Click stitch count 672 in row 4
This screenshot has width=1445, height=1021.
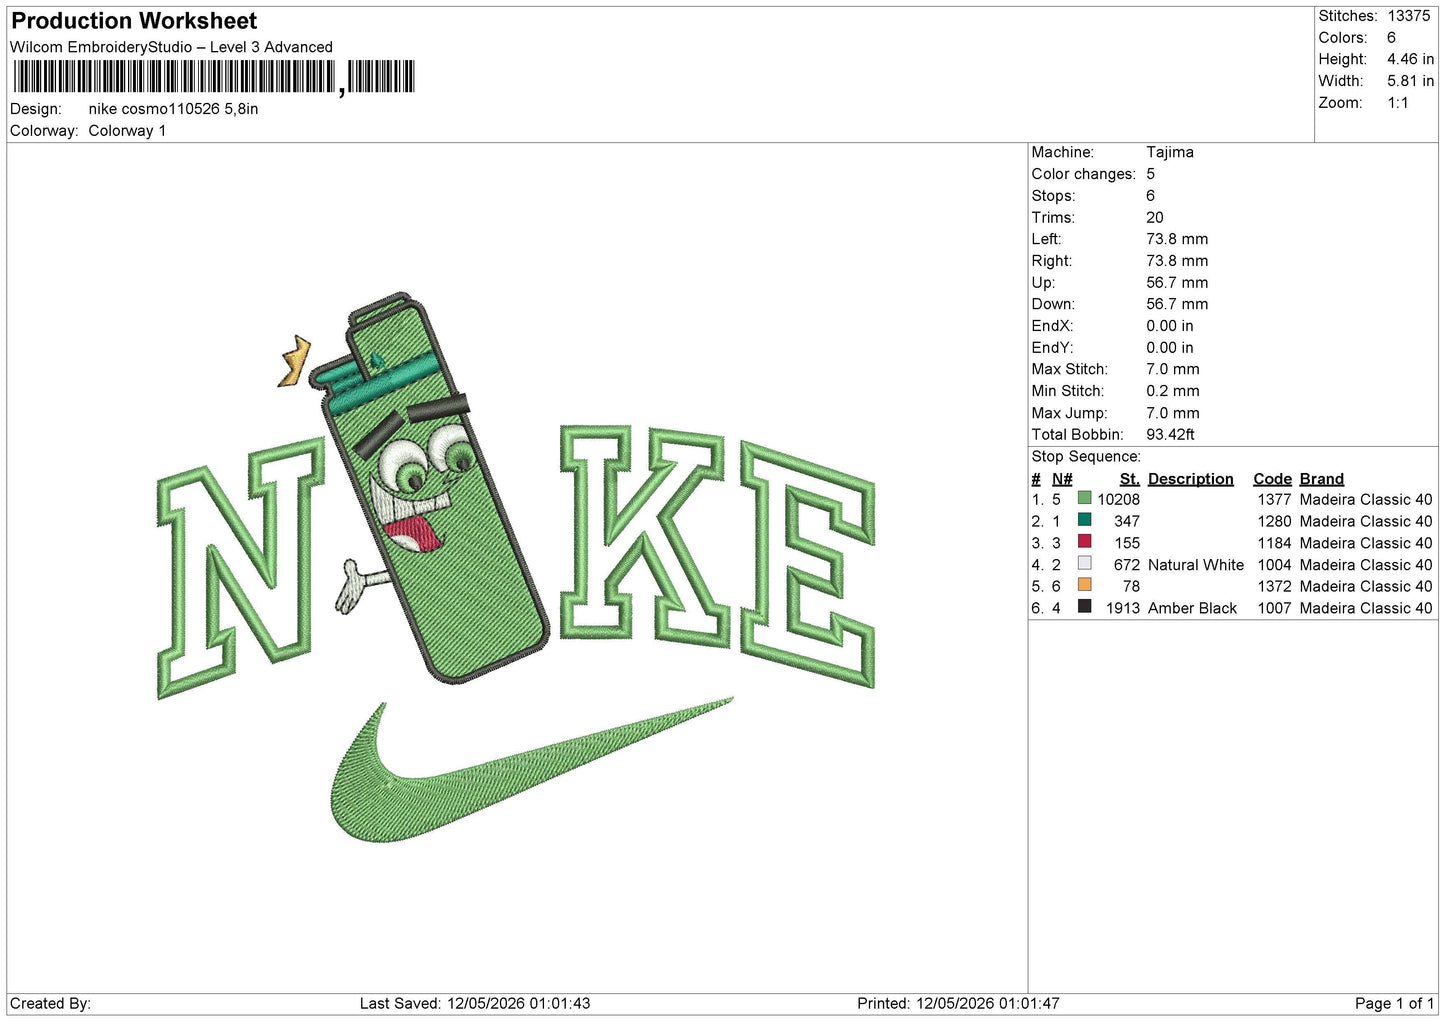pos(1127,566)
